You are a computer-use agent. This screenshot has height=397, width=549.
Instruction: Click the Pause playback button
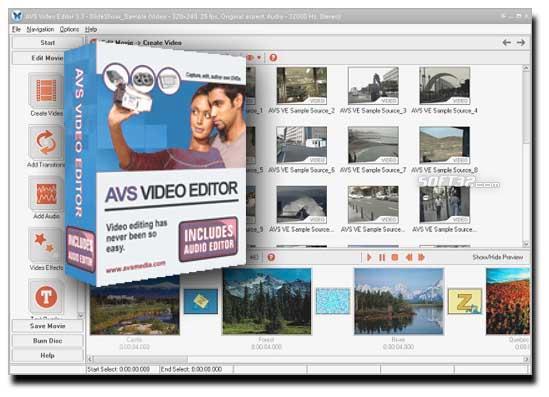[382, 258]
